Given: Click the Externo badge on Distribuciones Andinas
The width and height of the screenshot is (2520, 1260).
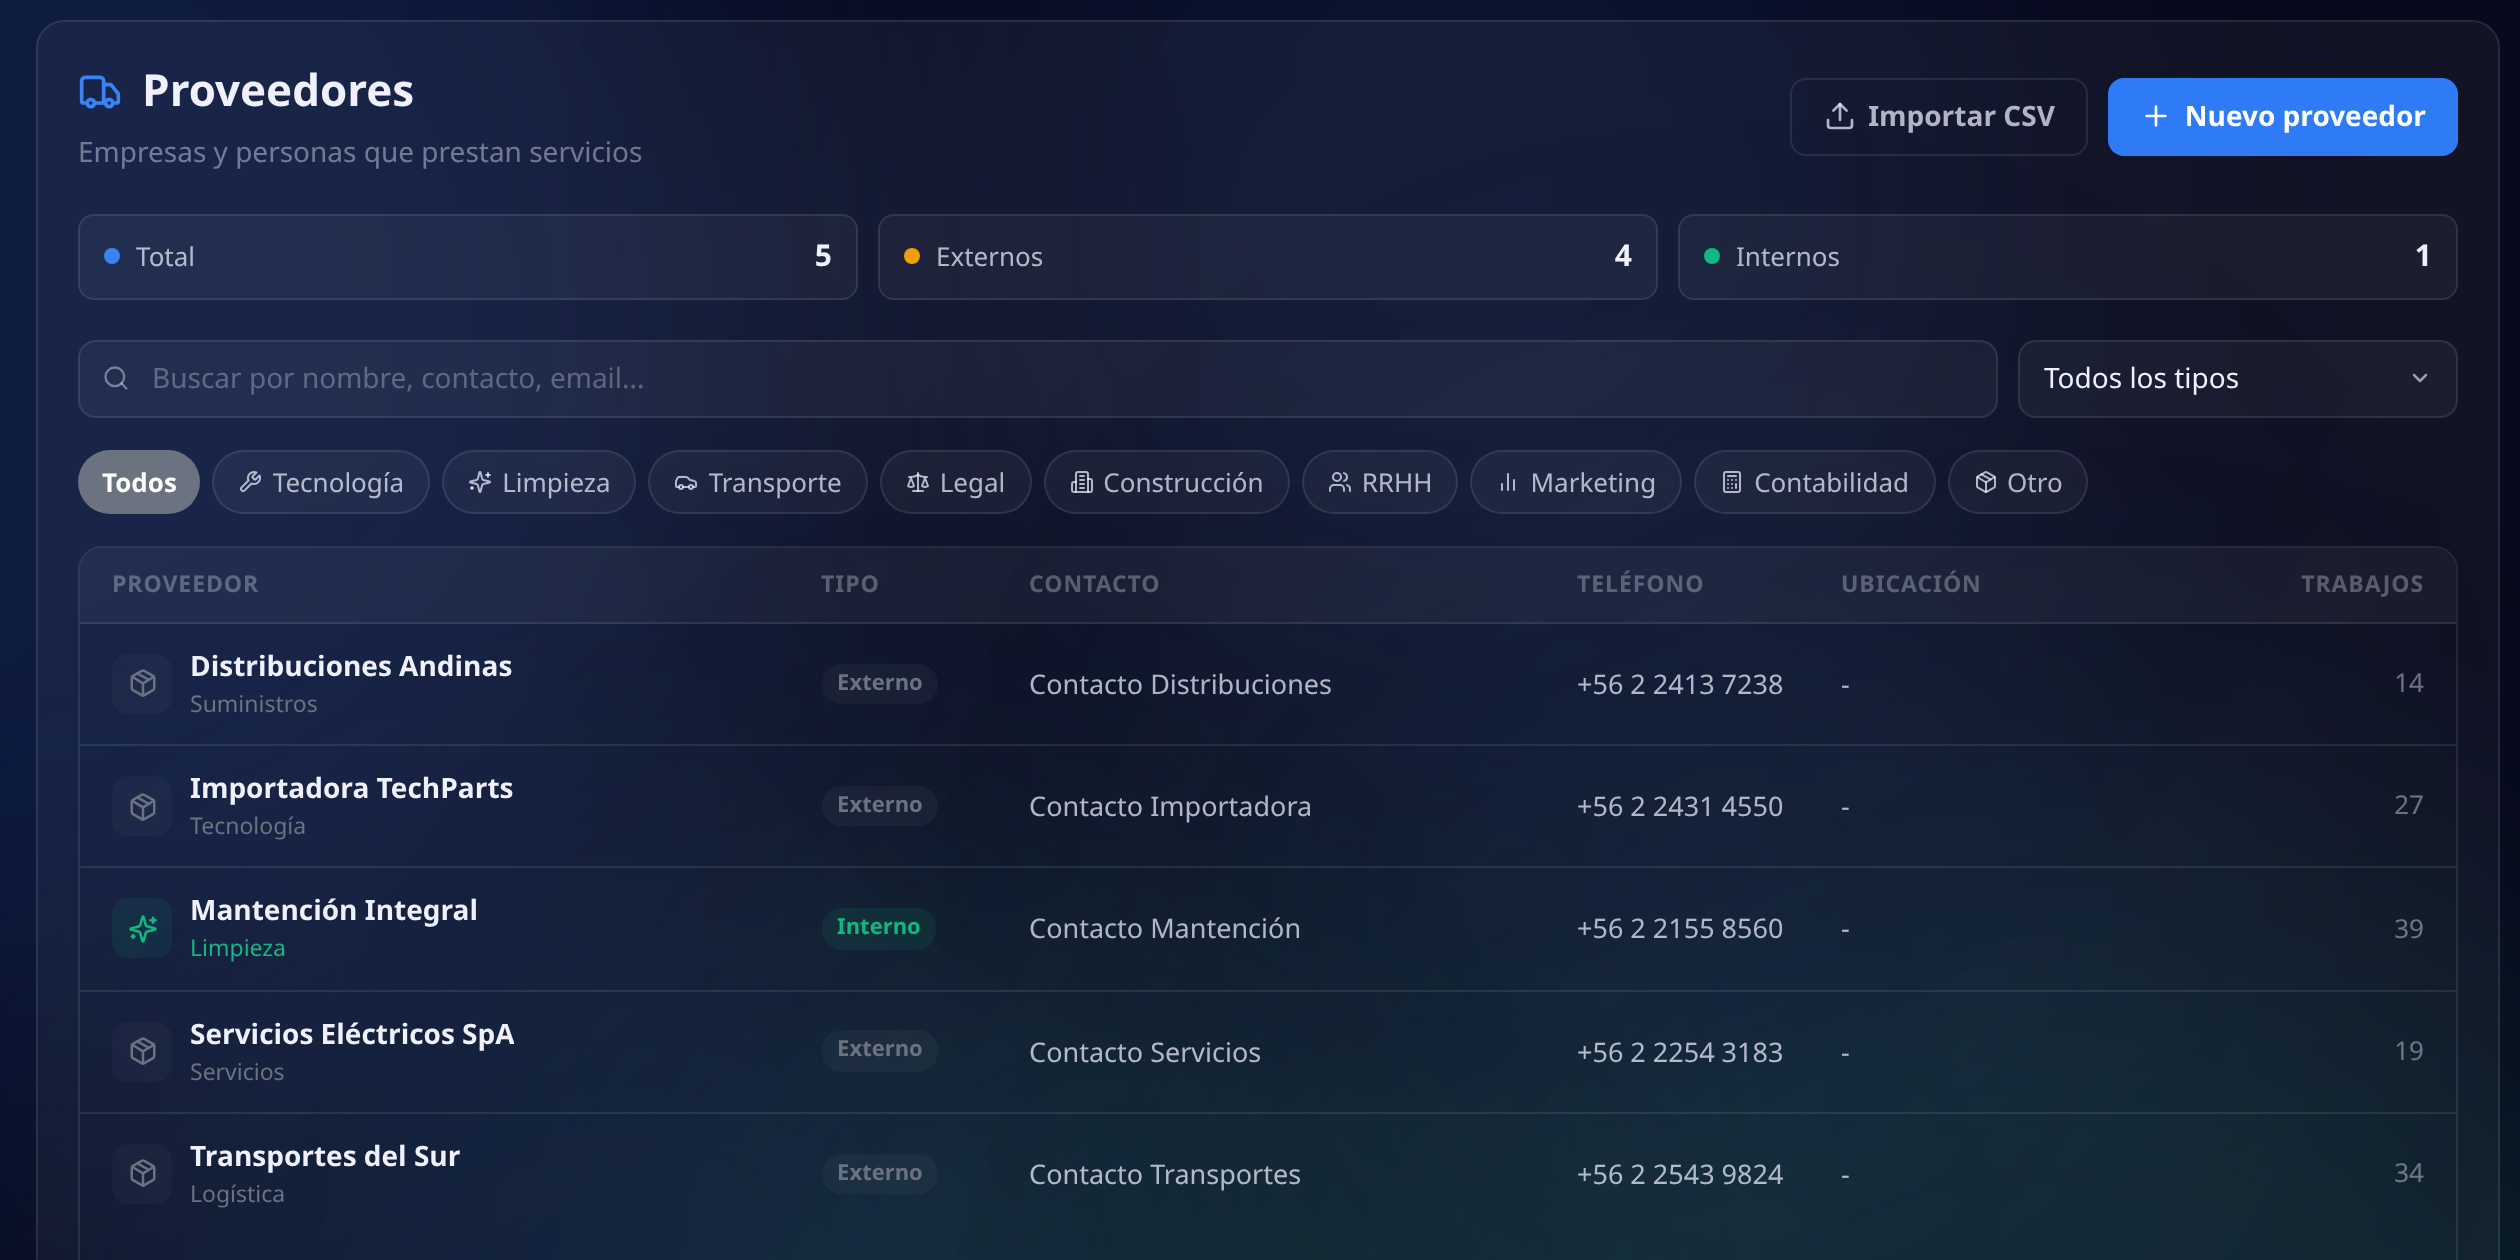Looking at the screenshot, I should 879,683.
